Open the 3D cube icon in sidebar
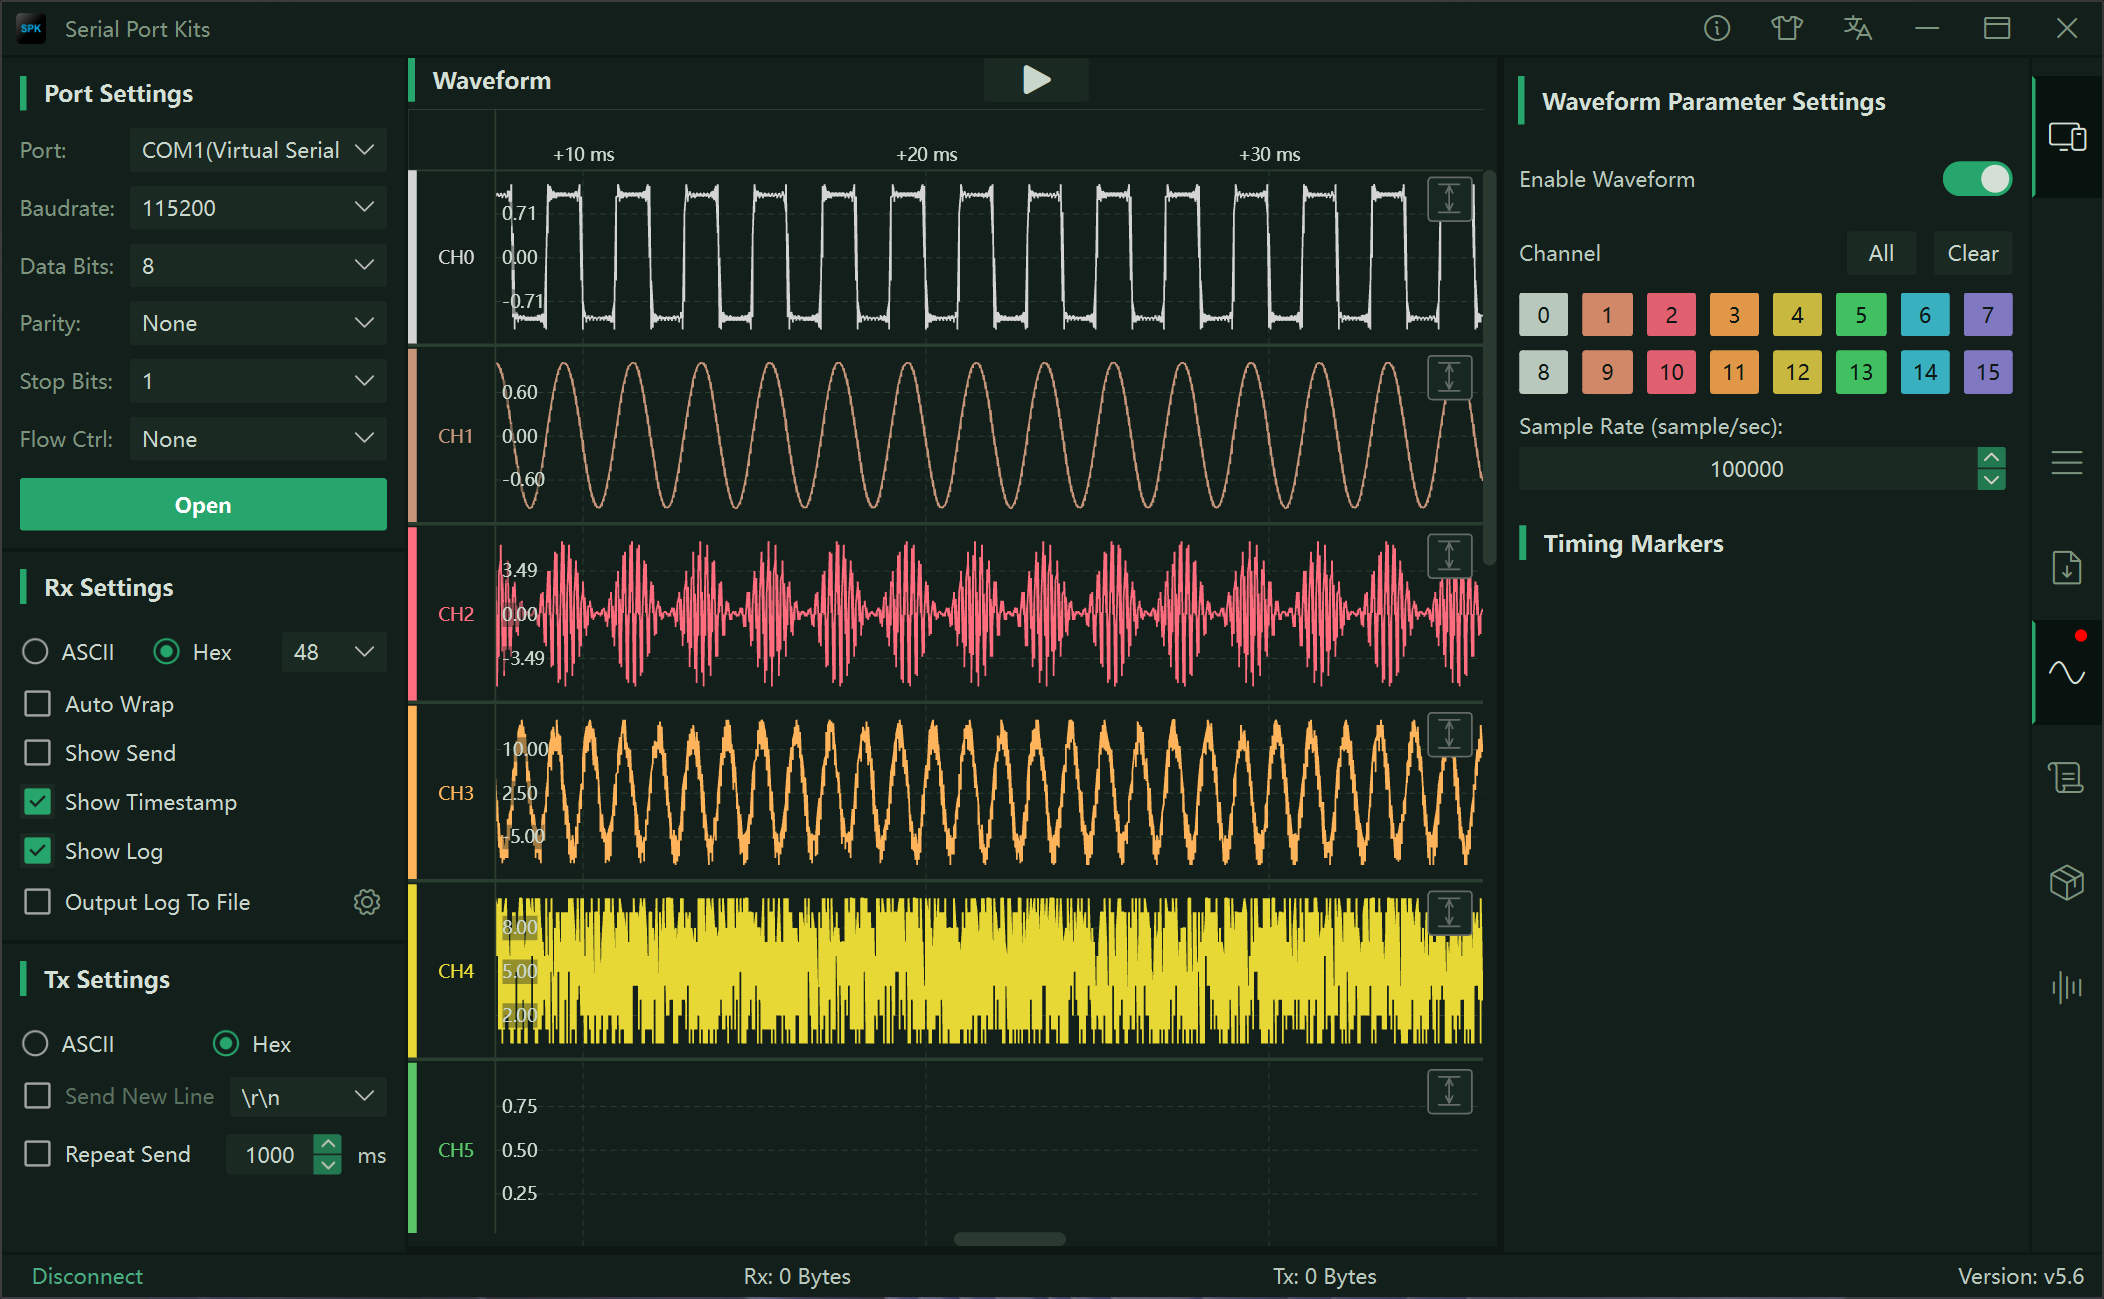This screenshot has width=2104, height=1299. click(x=2066, y=882)
